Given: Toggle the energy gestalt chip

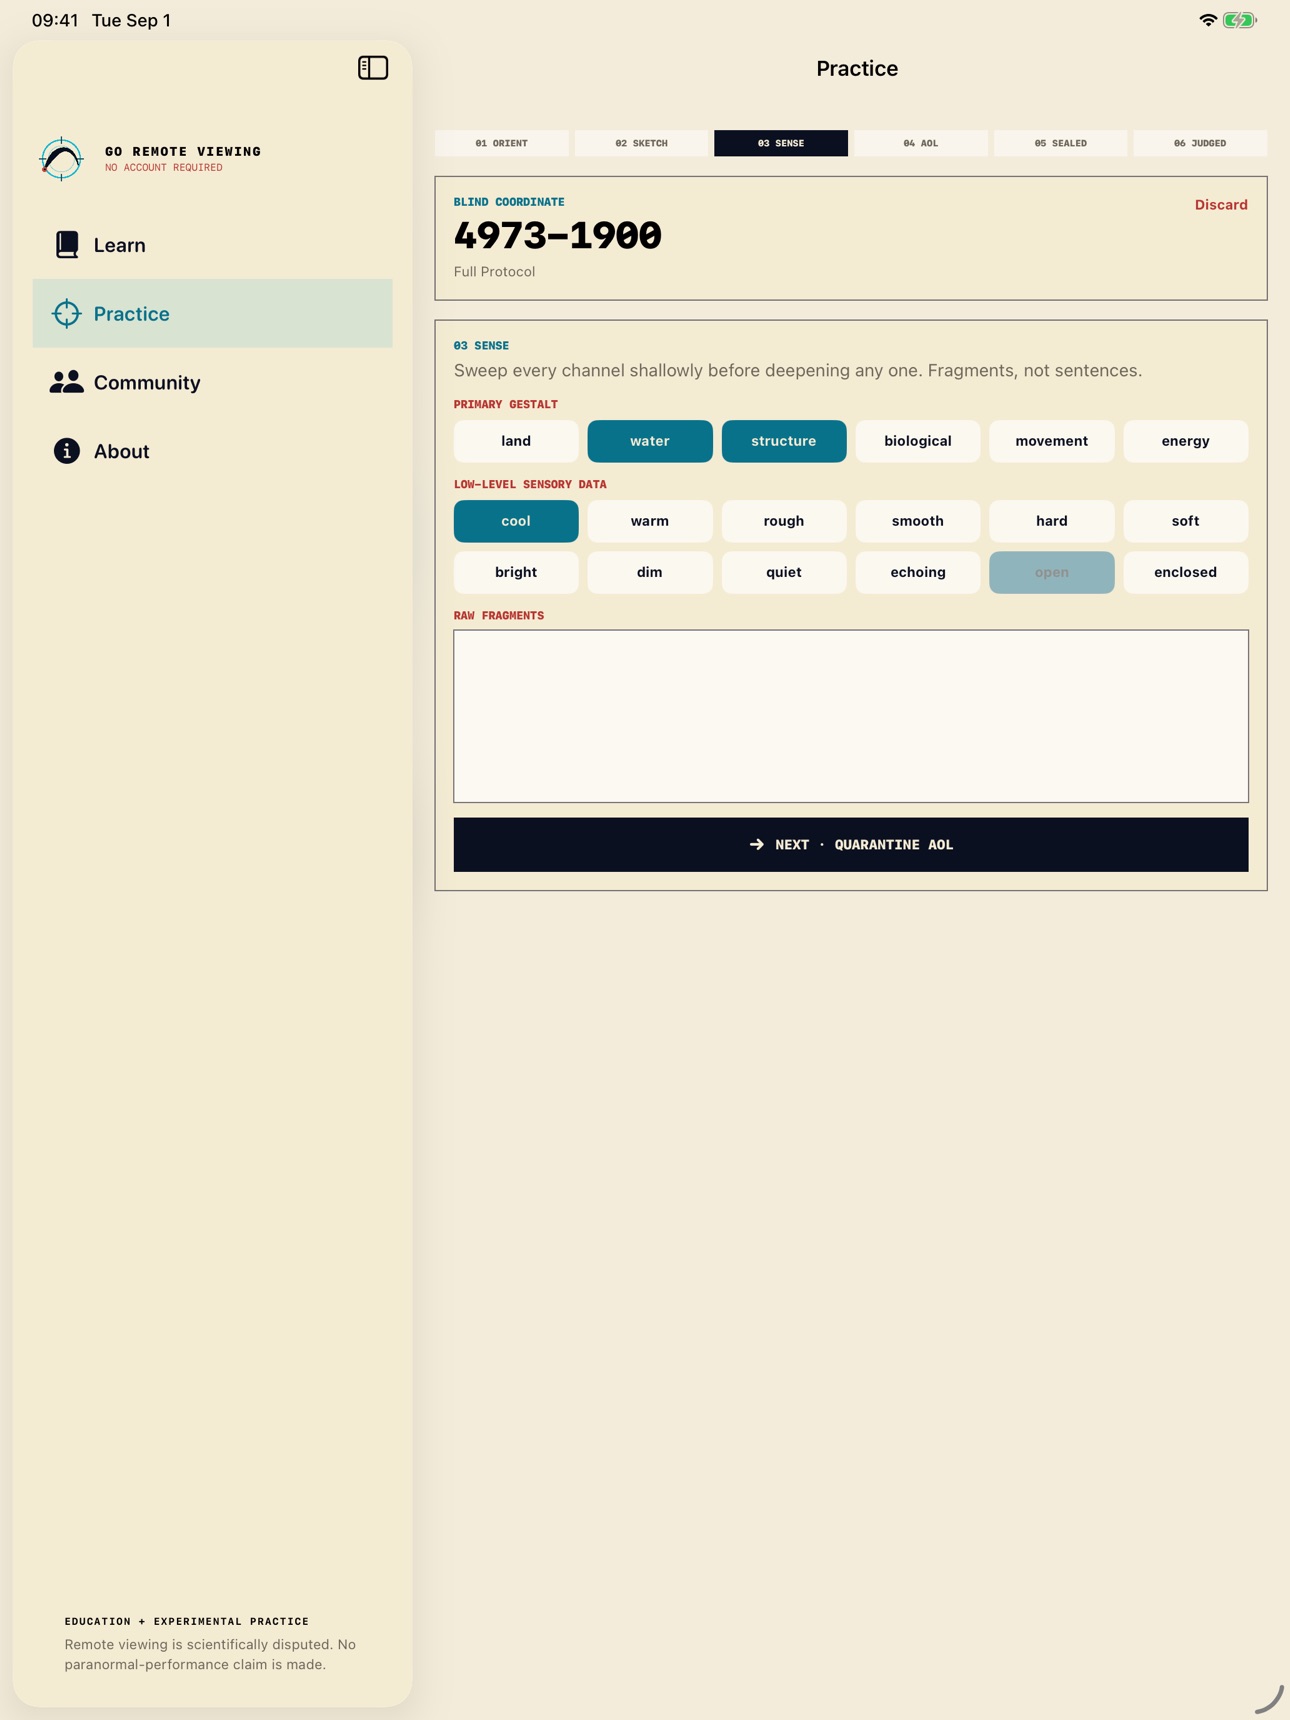Looking at the screenshot, I should pos(1186,441).
